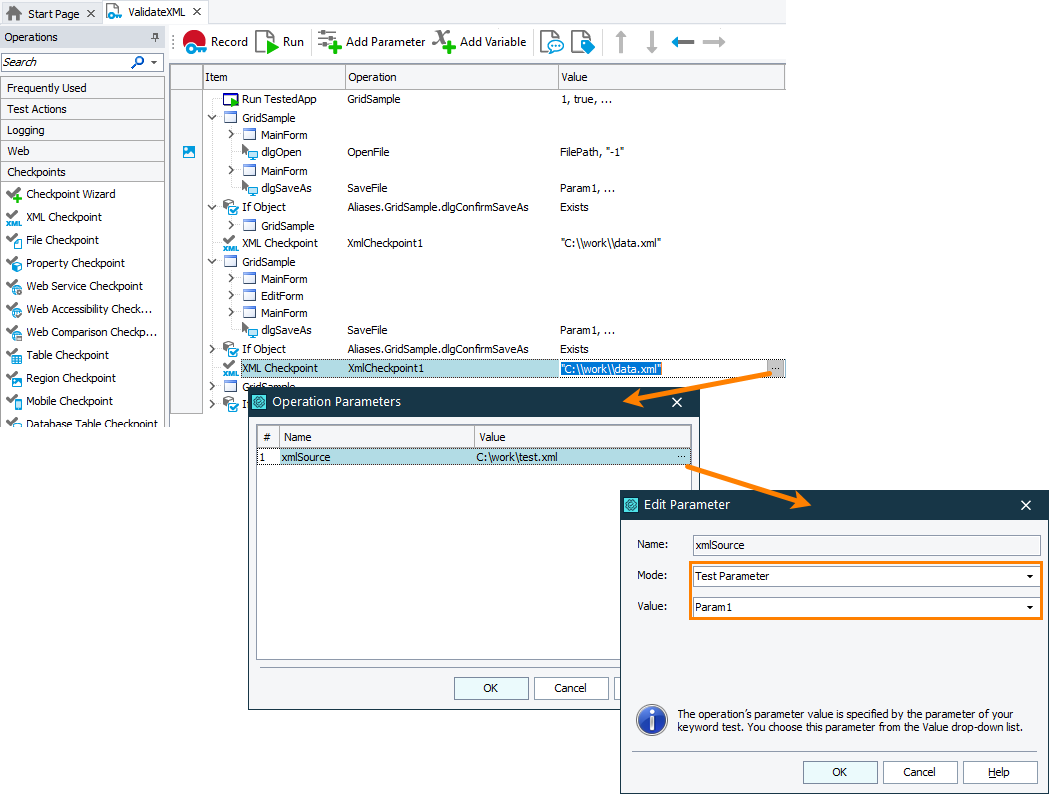Click Cancel in Operation Parameters dialog
The height and width of the screenshot is (794, 1049).
click(x=571, y=688)
